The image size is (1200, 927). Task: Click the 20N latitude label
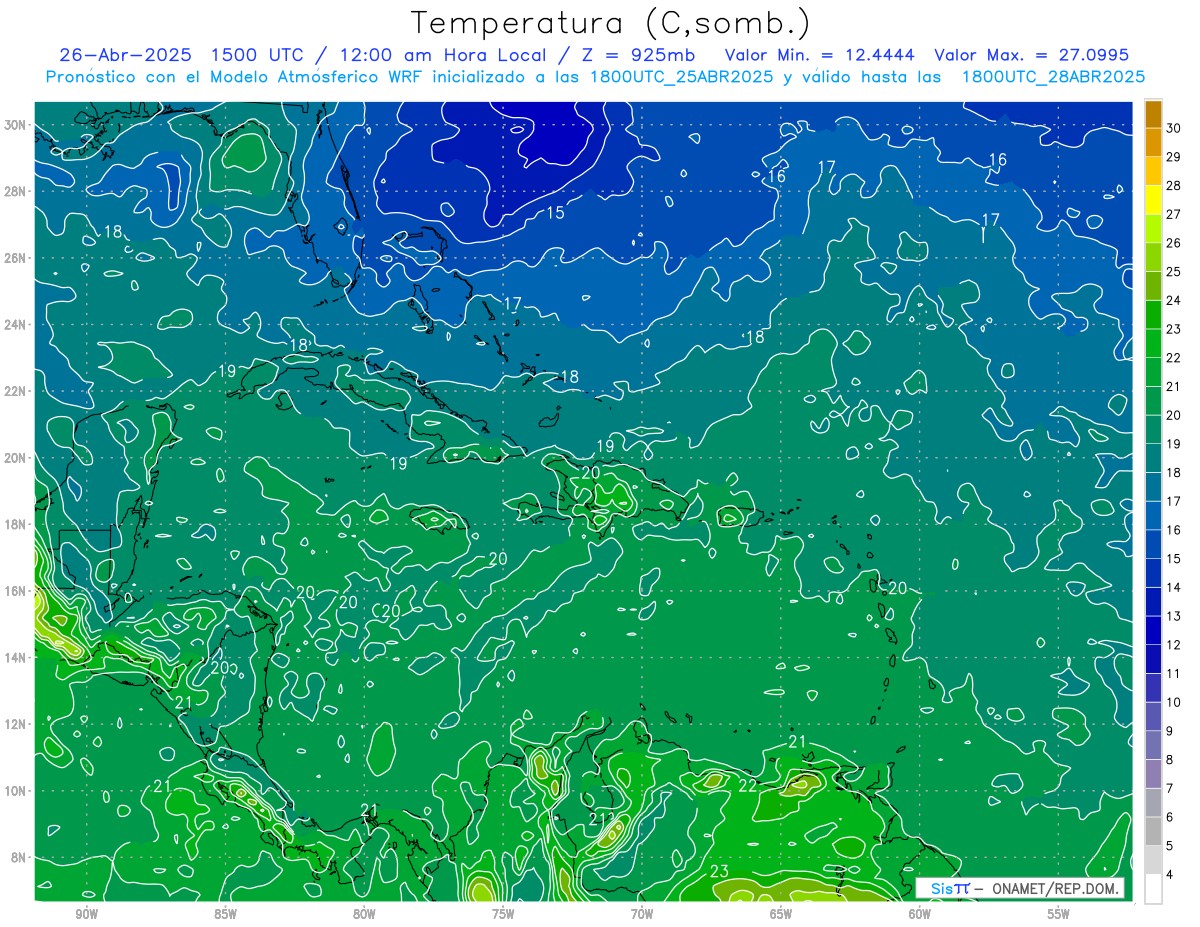16,458
